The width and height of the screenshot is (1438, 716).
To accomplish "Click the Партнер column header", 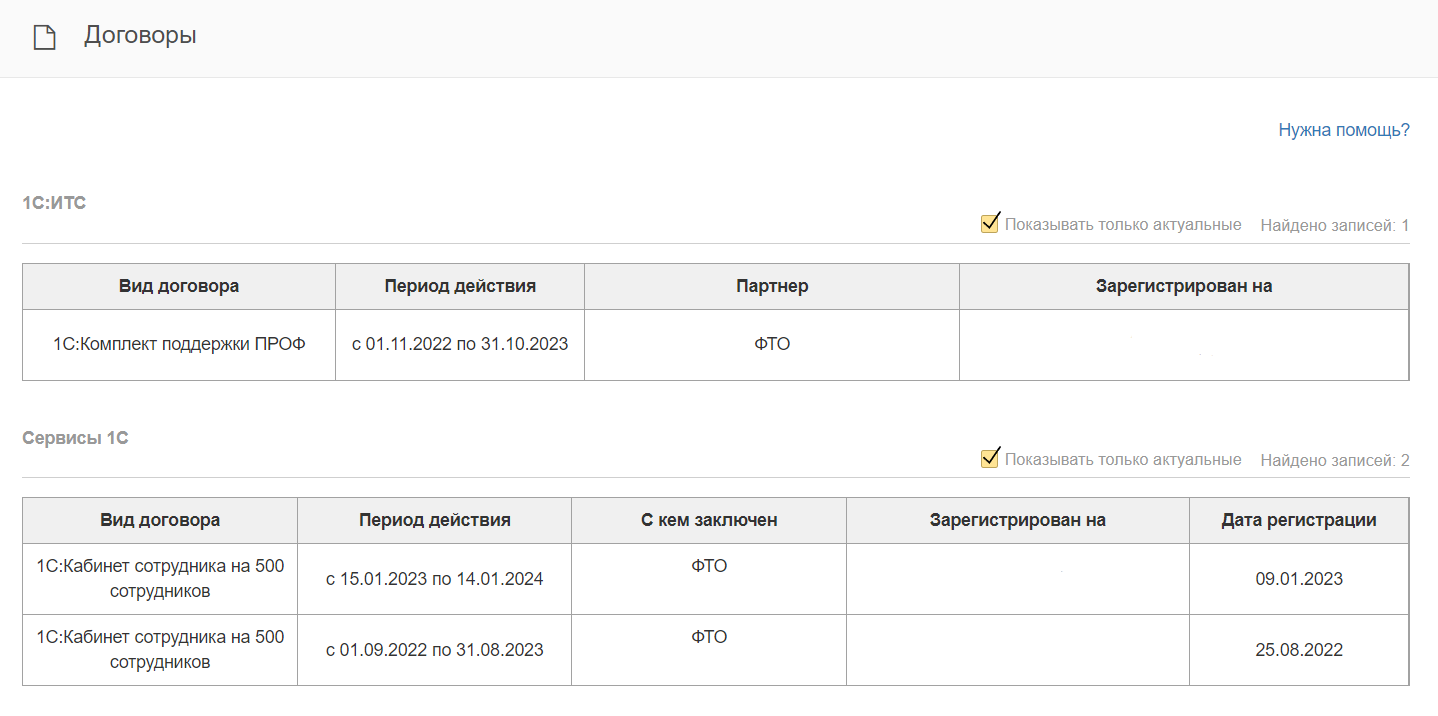I will (771, 286).
